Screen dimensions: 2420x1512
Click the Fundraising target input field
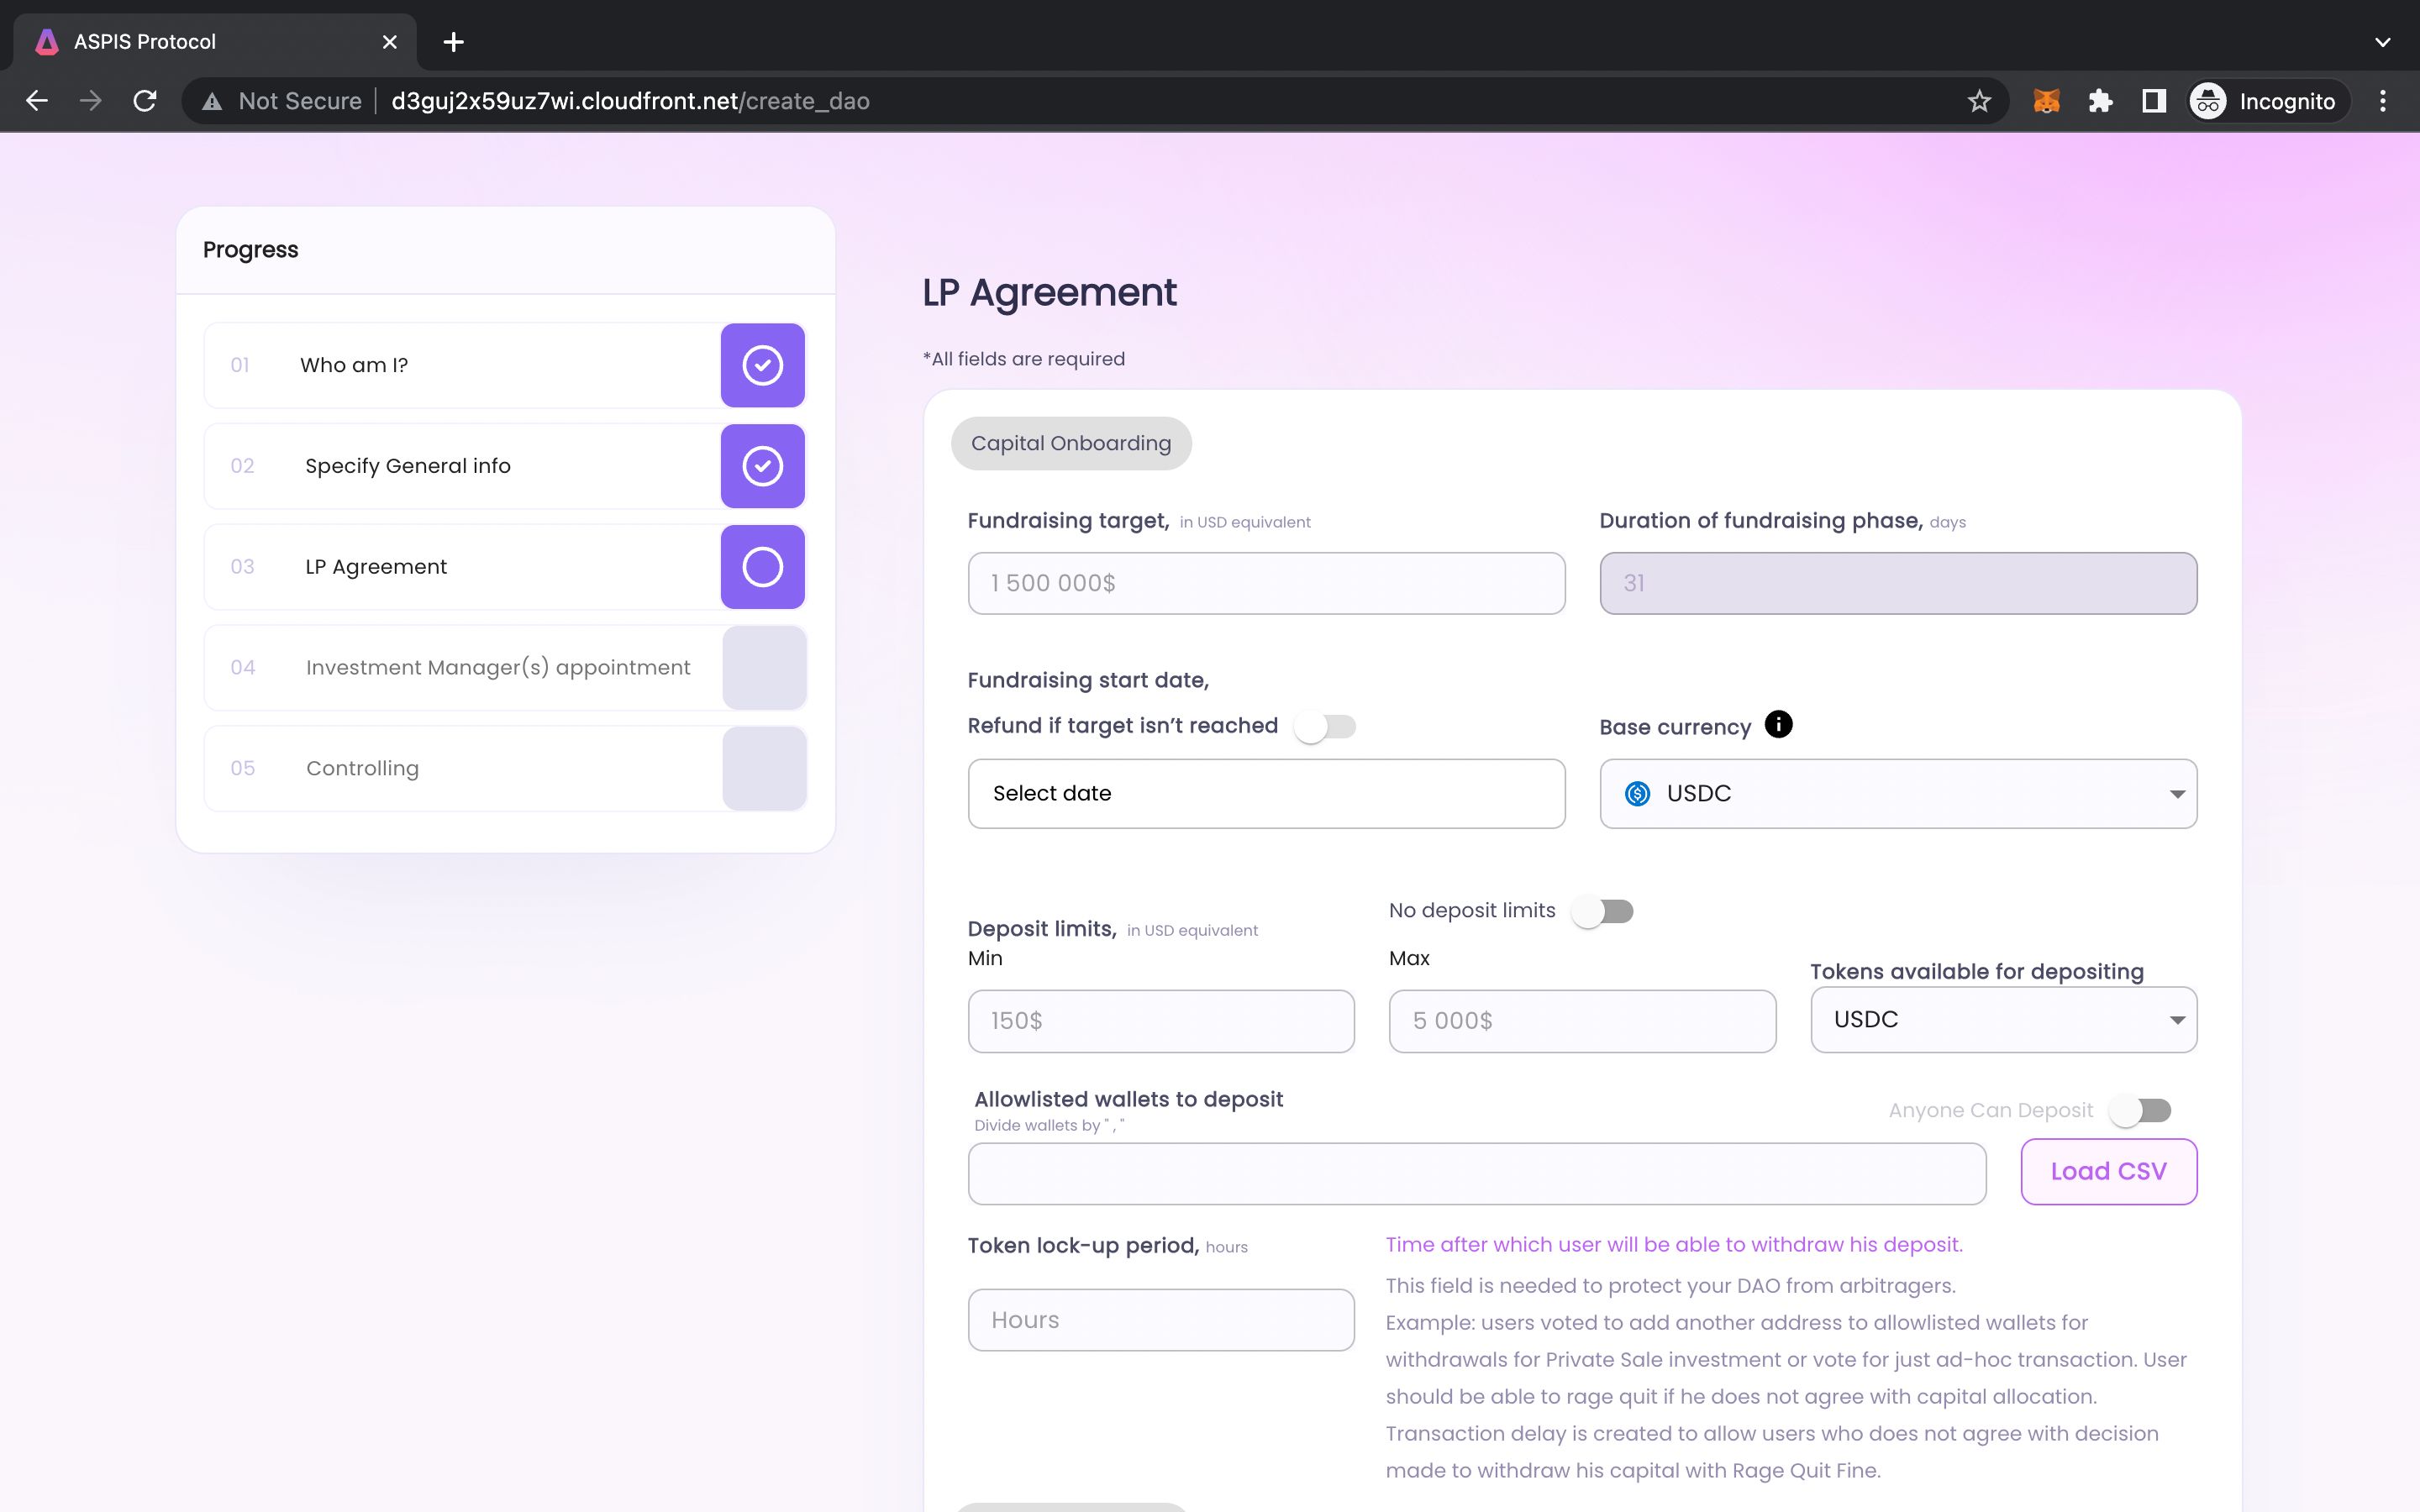pos(1266,584)
